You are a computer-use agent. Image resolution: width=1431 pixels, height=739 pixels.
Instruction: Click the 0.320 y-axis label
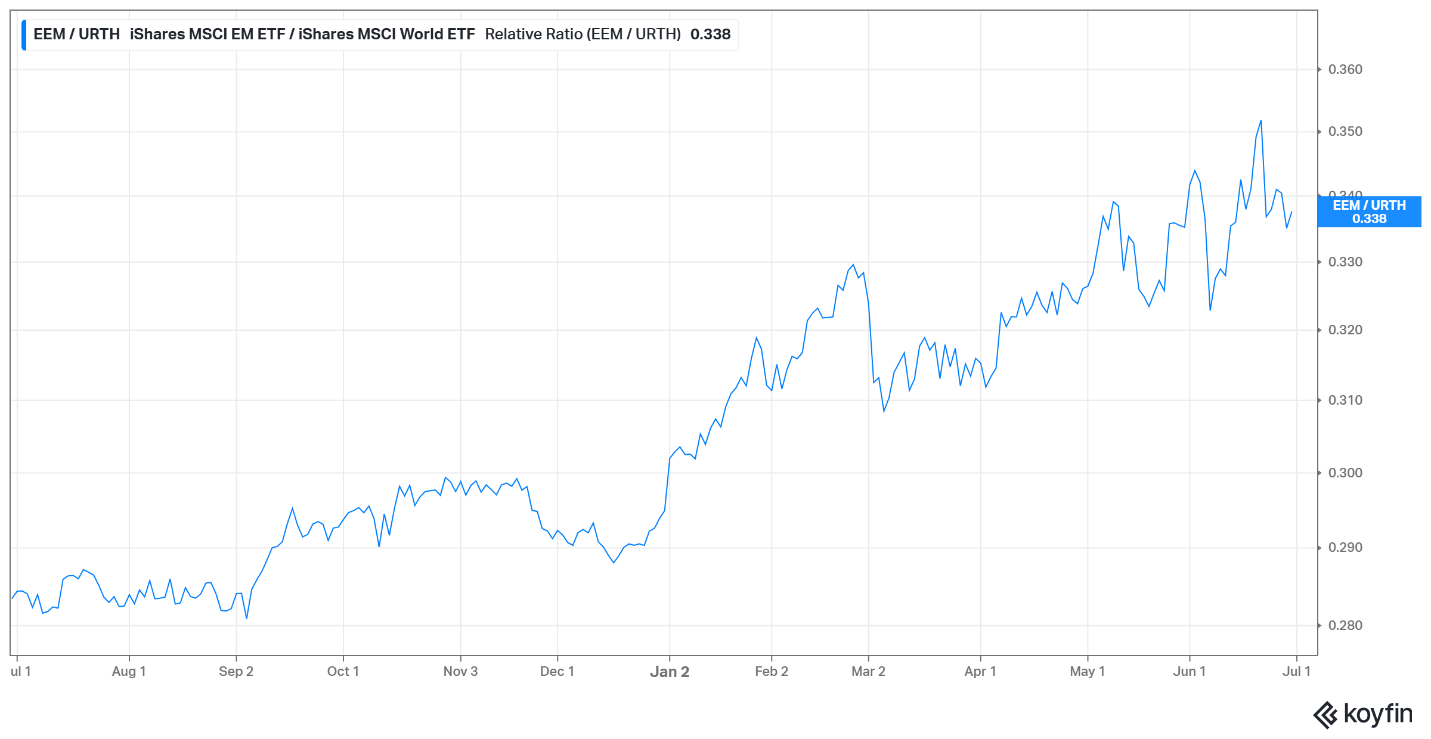click(x=1344, y=330)
